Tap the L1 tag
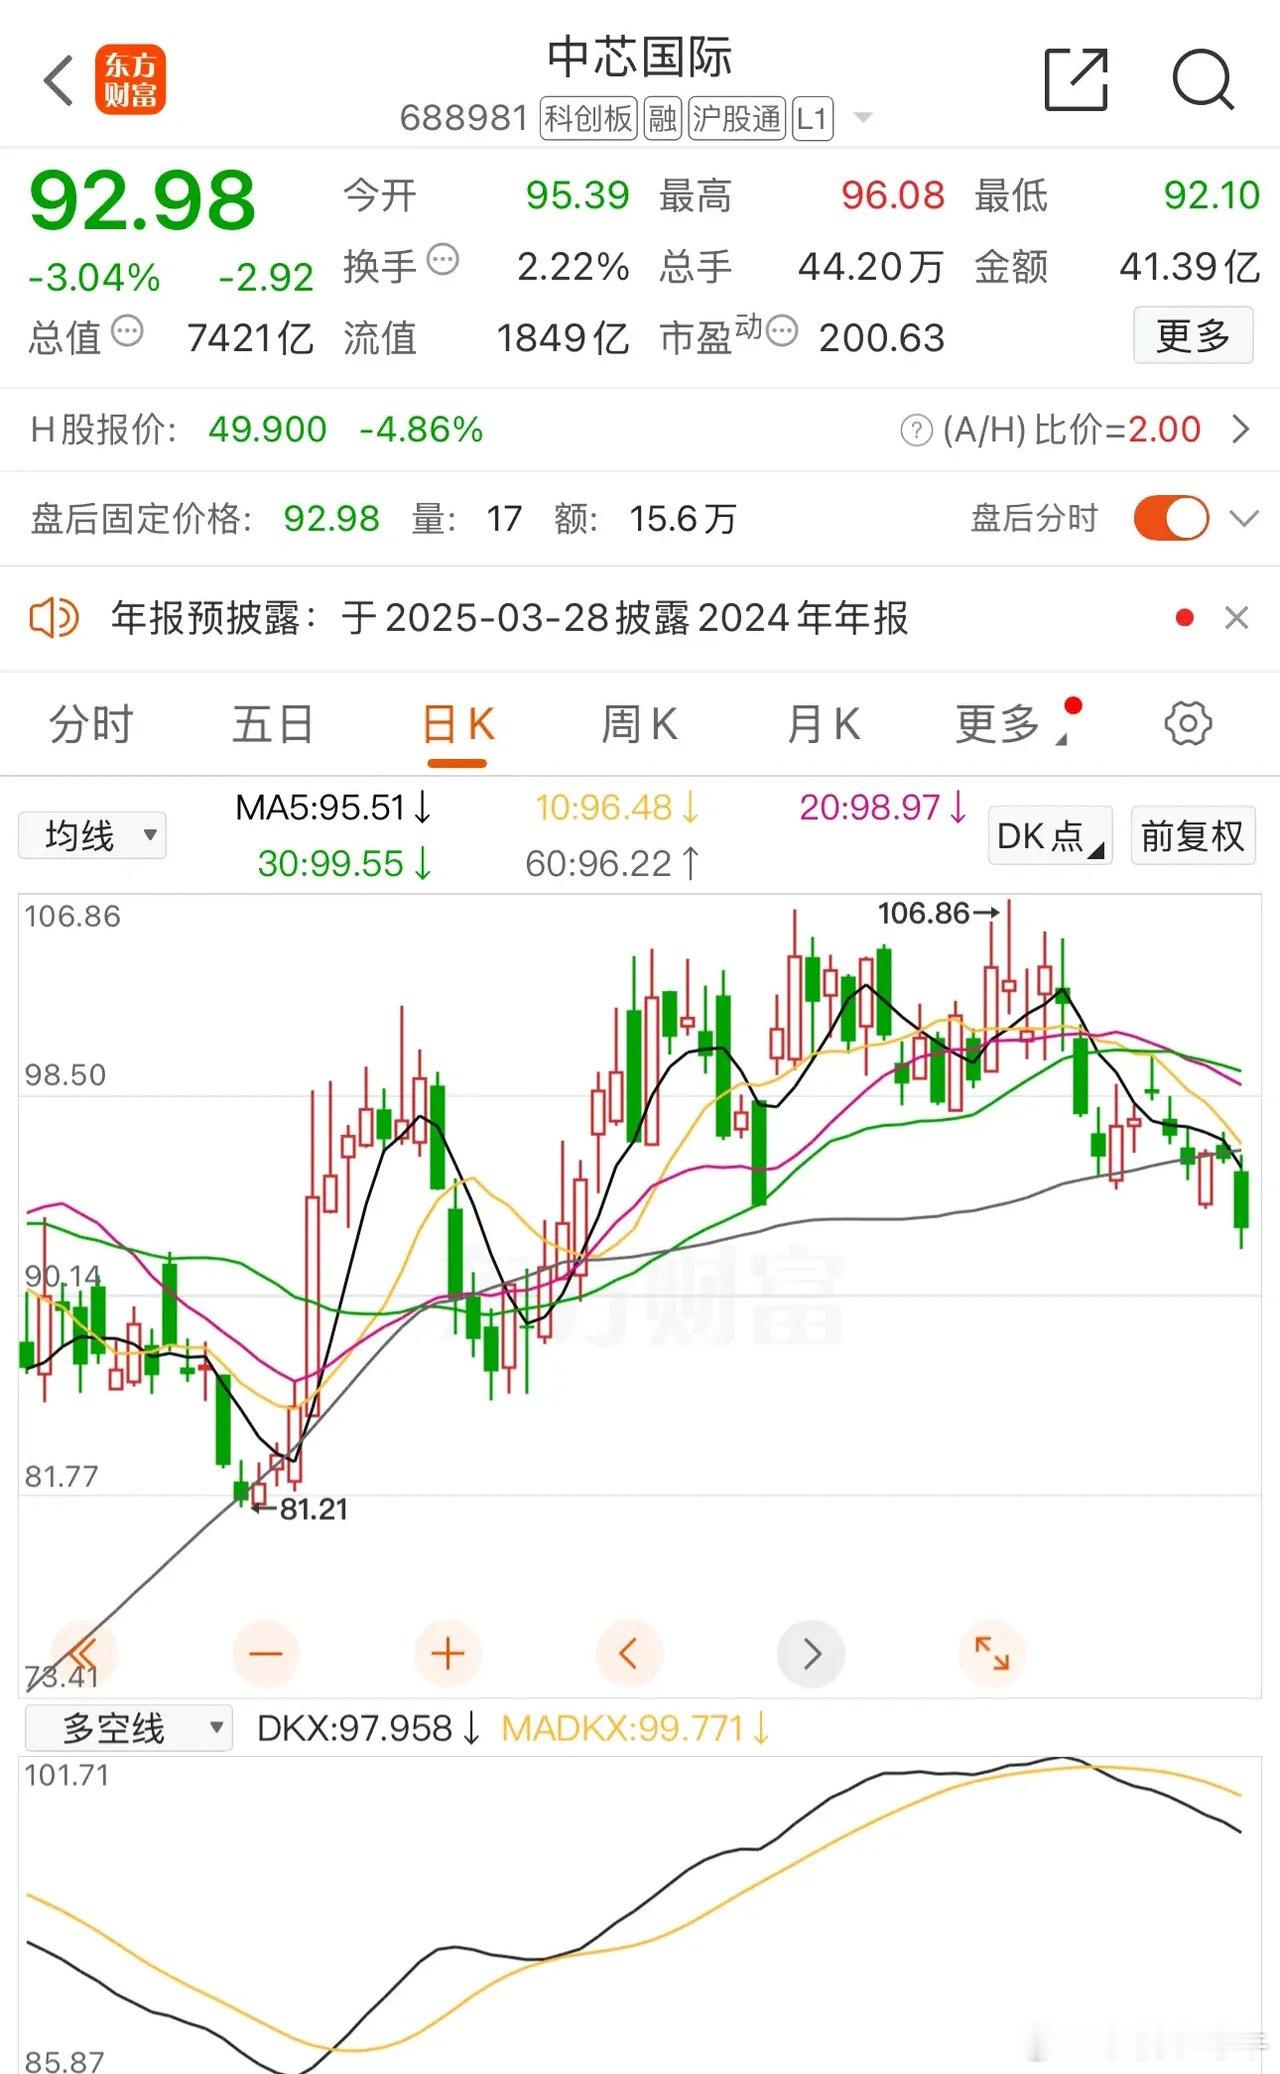Screen dimensions: 1280x2074 point(812,118)
